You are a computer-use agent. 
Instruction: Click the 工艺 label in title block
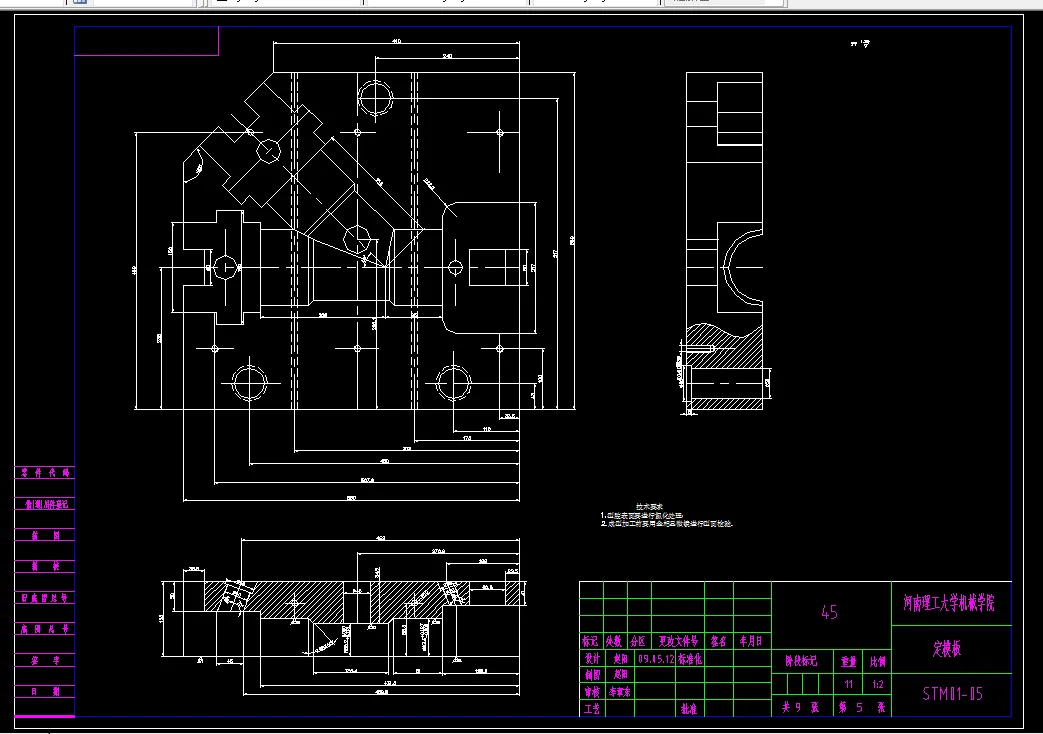[592, 709]
